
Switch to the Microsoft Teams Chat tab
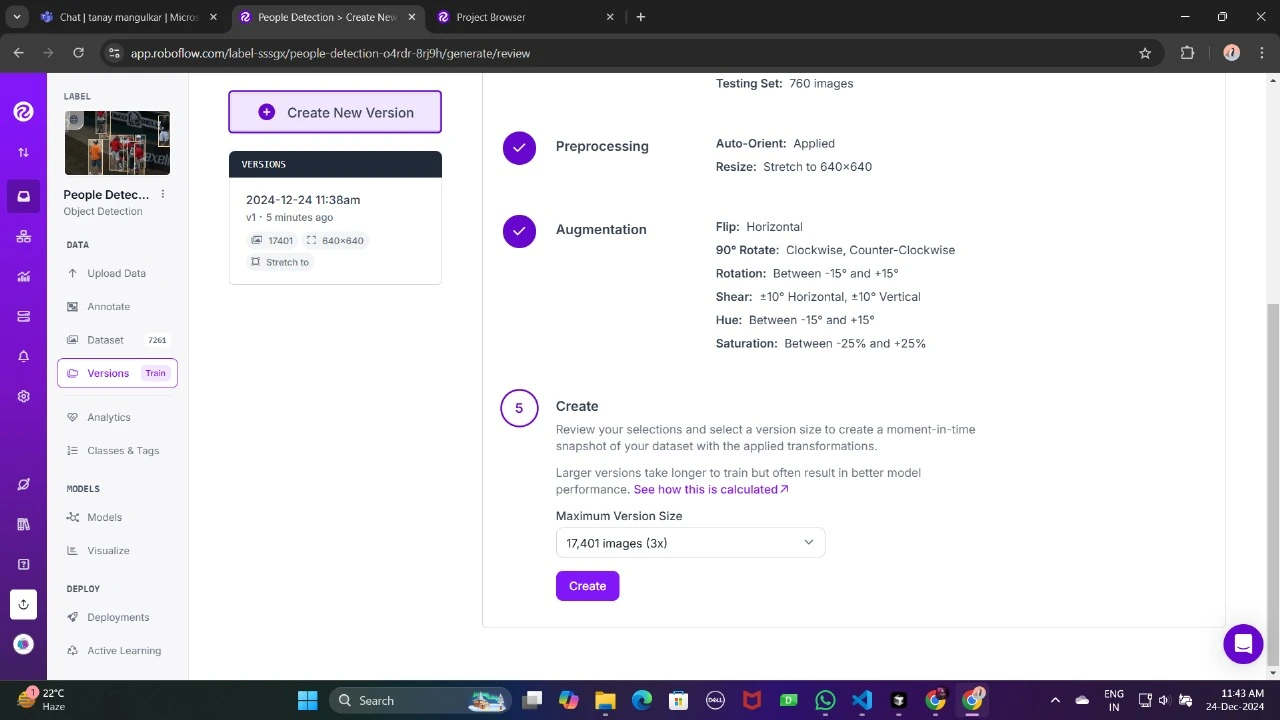129,17
